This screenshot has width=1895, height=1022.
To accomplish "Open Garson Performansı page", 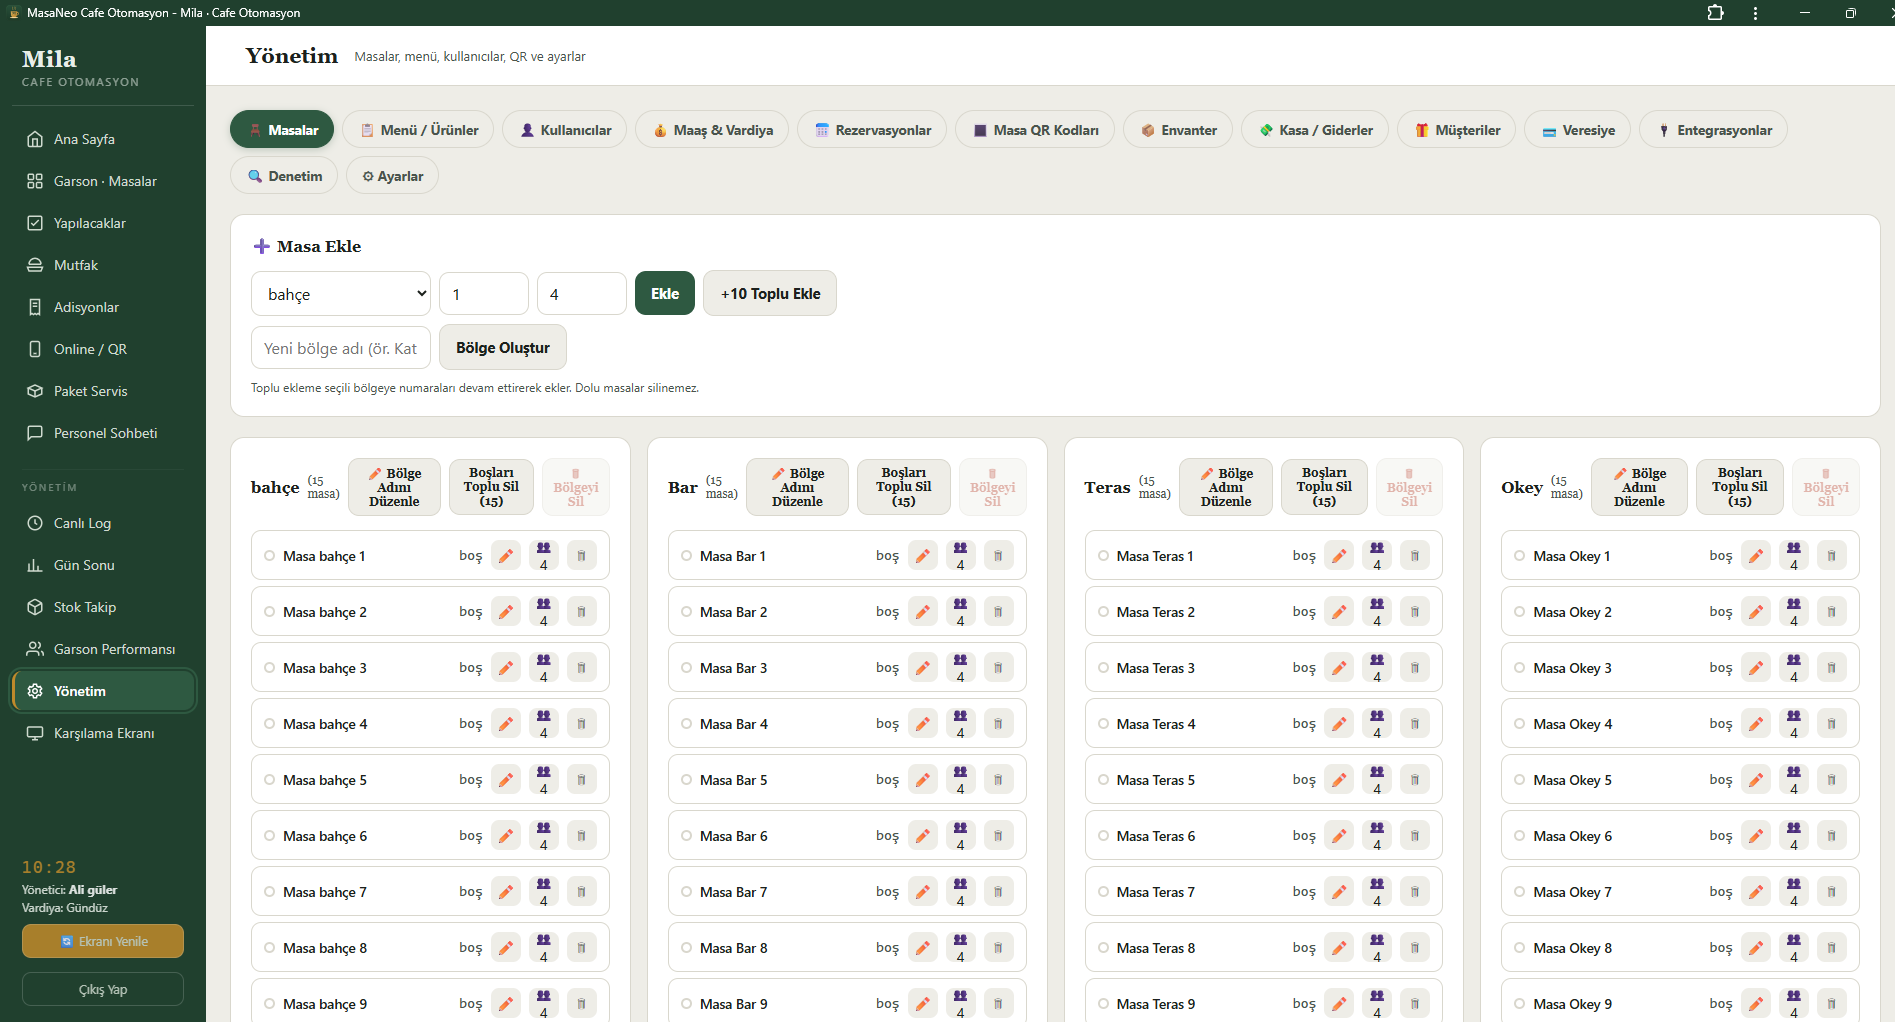I will click(103, 649).
